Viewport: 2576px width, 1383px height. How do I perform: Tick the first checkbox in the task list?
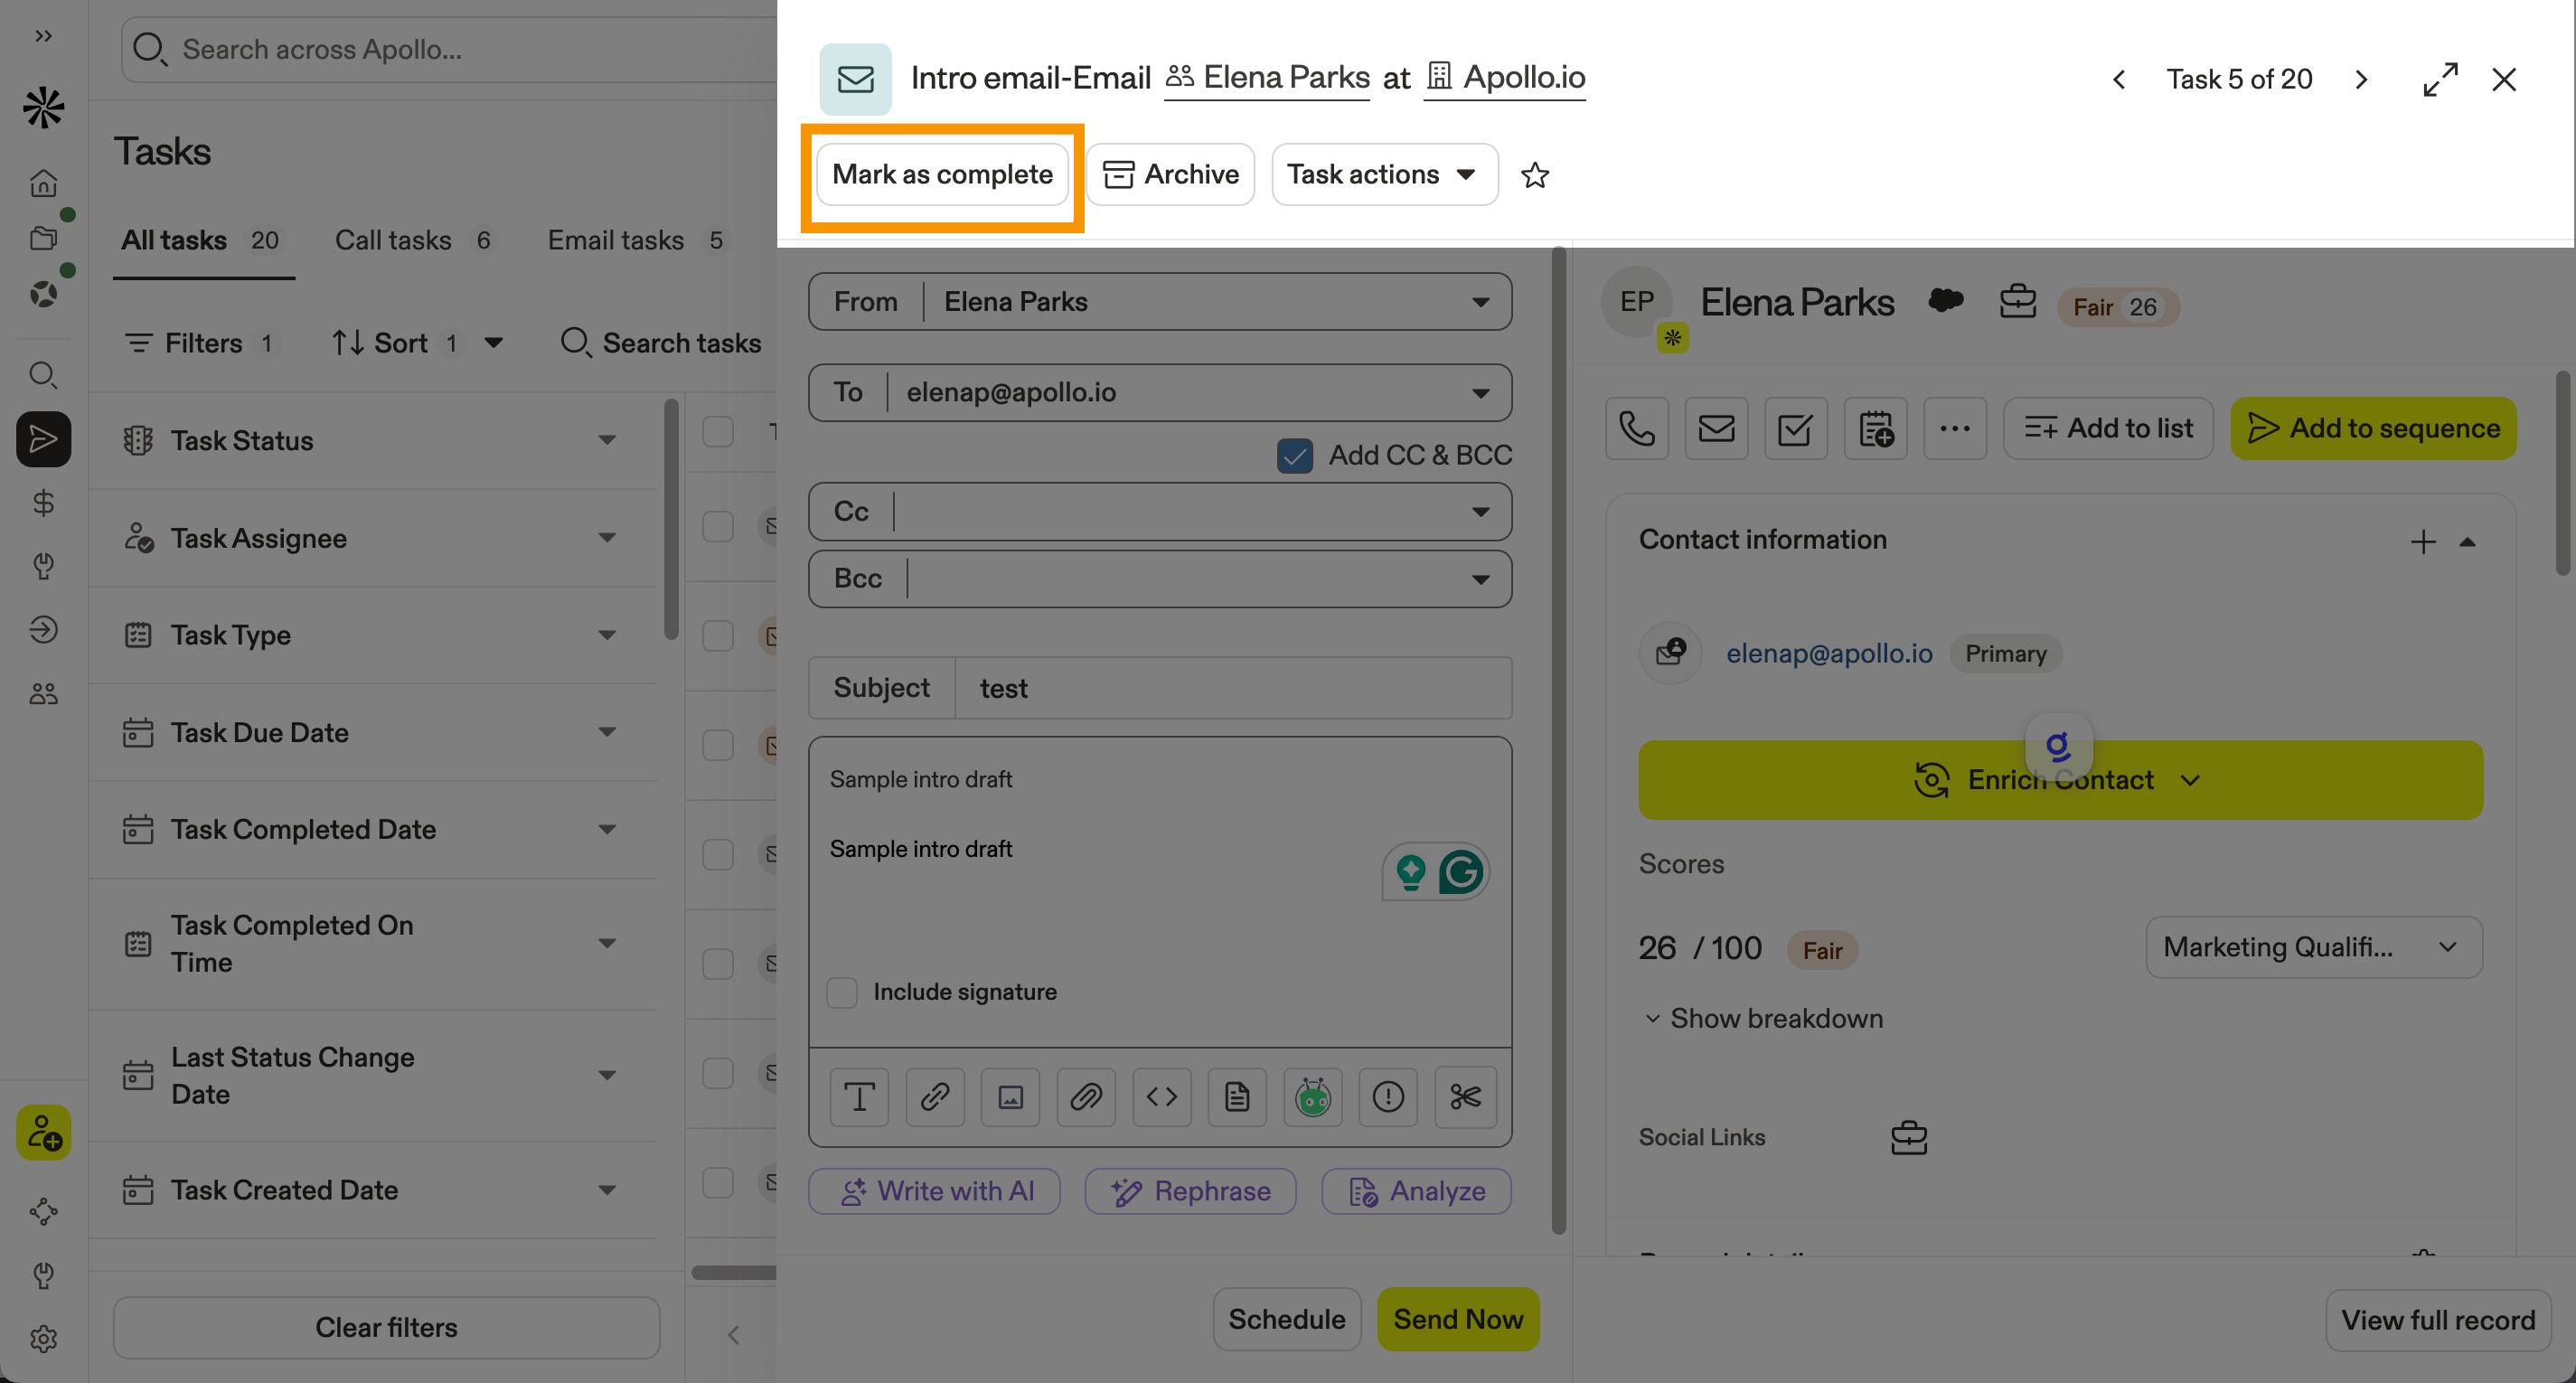coord(718,432)
